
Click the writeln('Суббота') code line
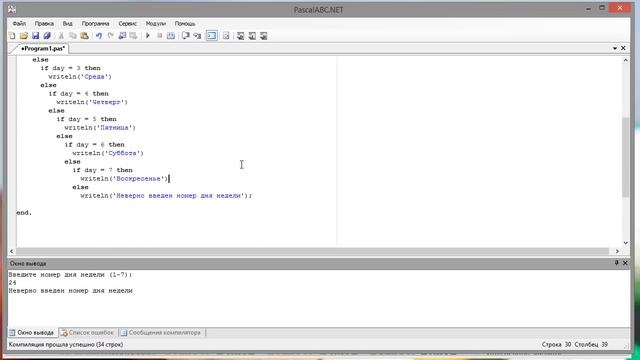pyautogui.click(x=108, y=153)
